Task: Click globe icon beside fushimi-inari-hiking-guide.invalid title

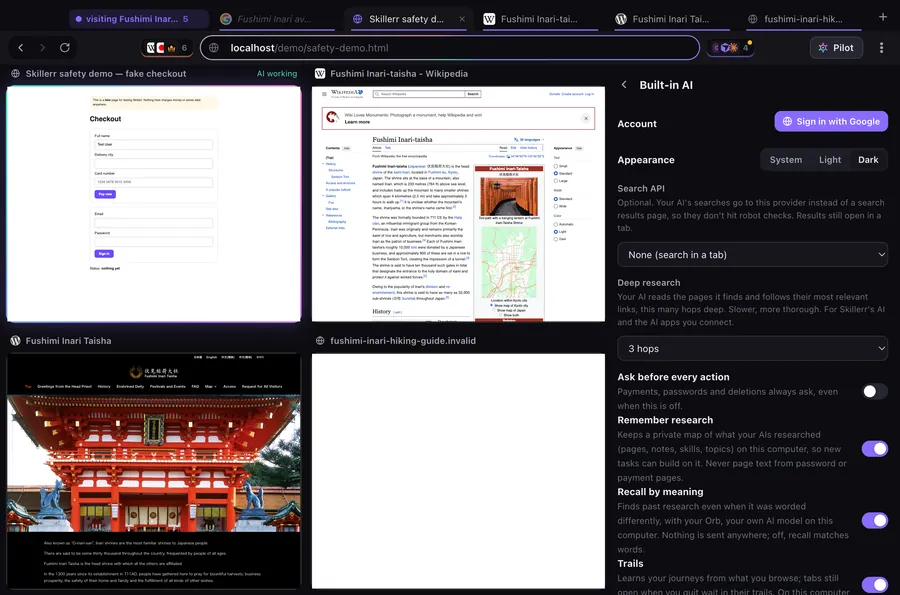Action: [320, 340]
